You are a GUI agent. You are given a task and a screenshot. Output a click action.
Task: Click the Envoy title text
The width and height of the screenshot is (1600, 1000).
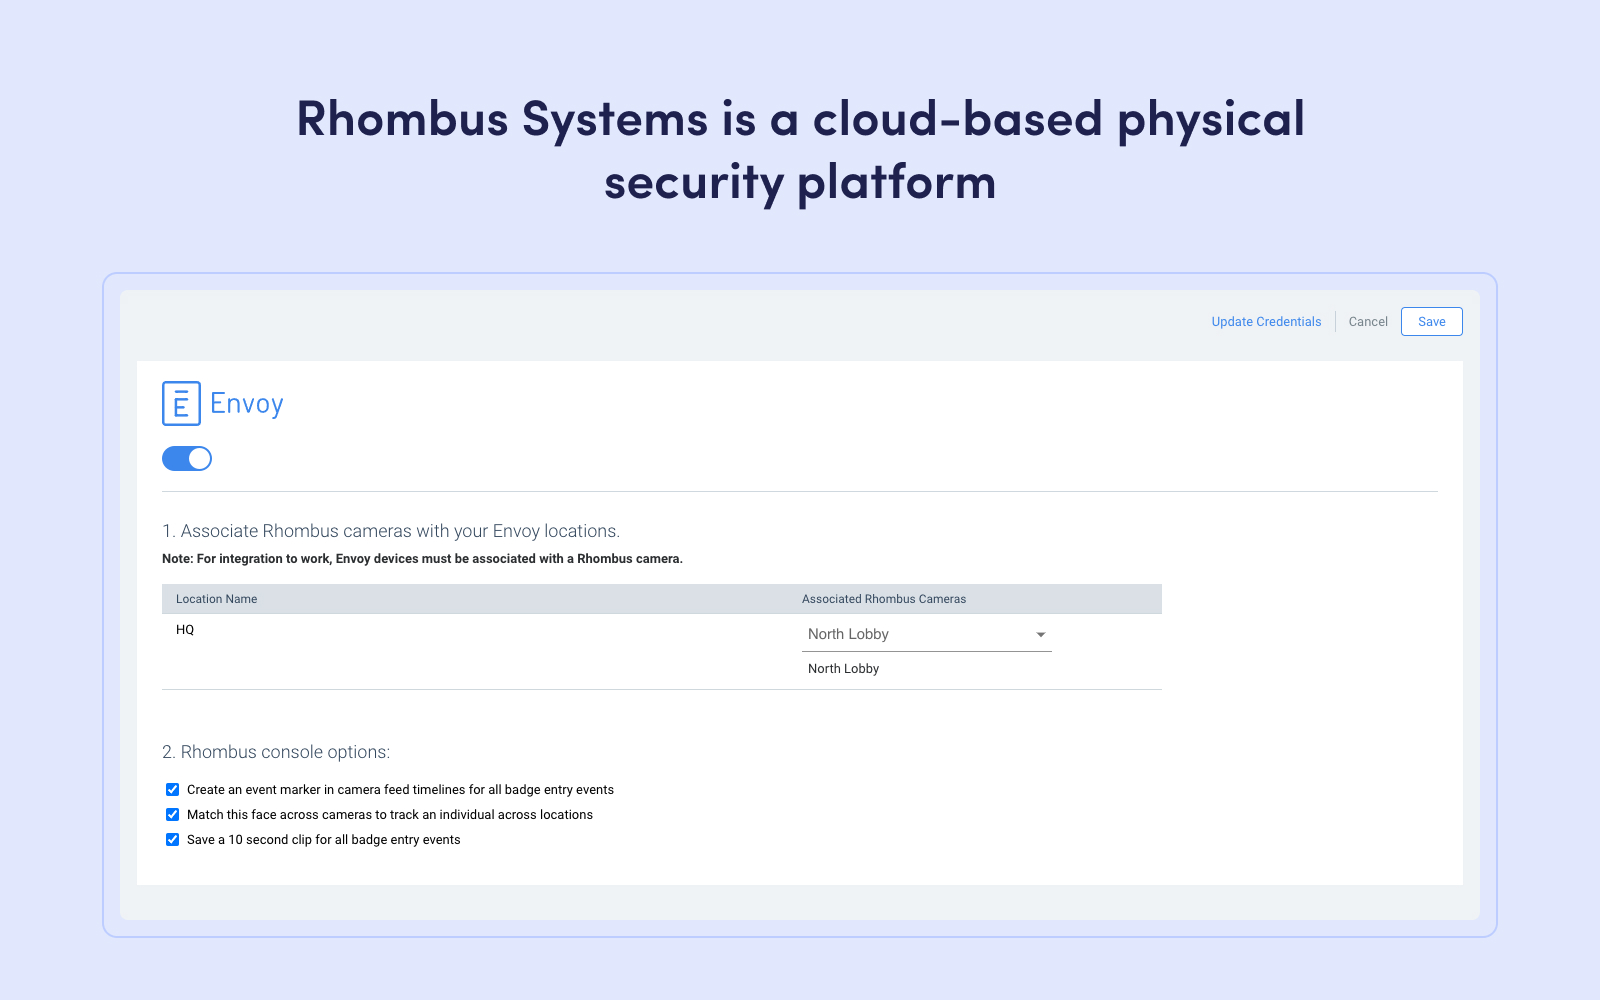[x=247, y=404]
